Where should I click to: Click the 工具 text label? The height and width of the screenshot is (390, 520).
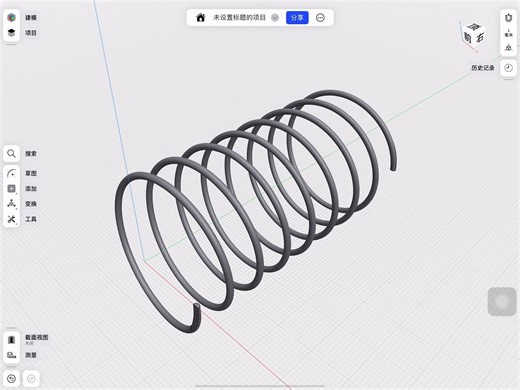click(x=31, y=219)
